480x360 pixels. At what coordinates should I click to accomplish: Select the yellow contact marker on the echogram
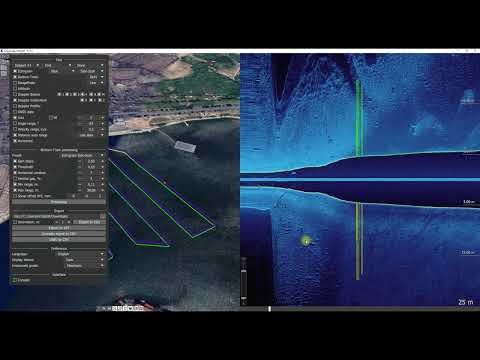[306, 240]
